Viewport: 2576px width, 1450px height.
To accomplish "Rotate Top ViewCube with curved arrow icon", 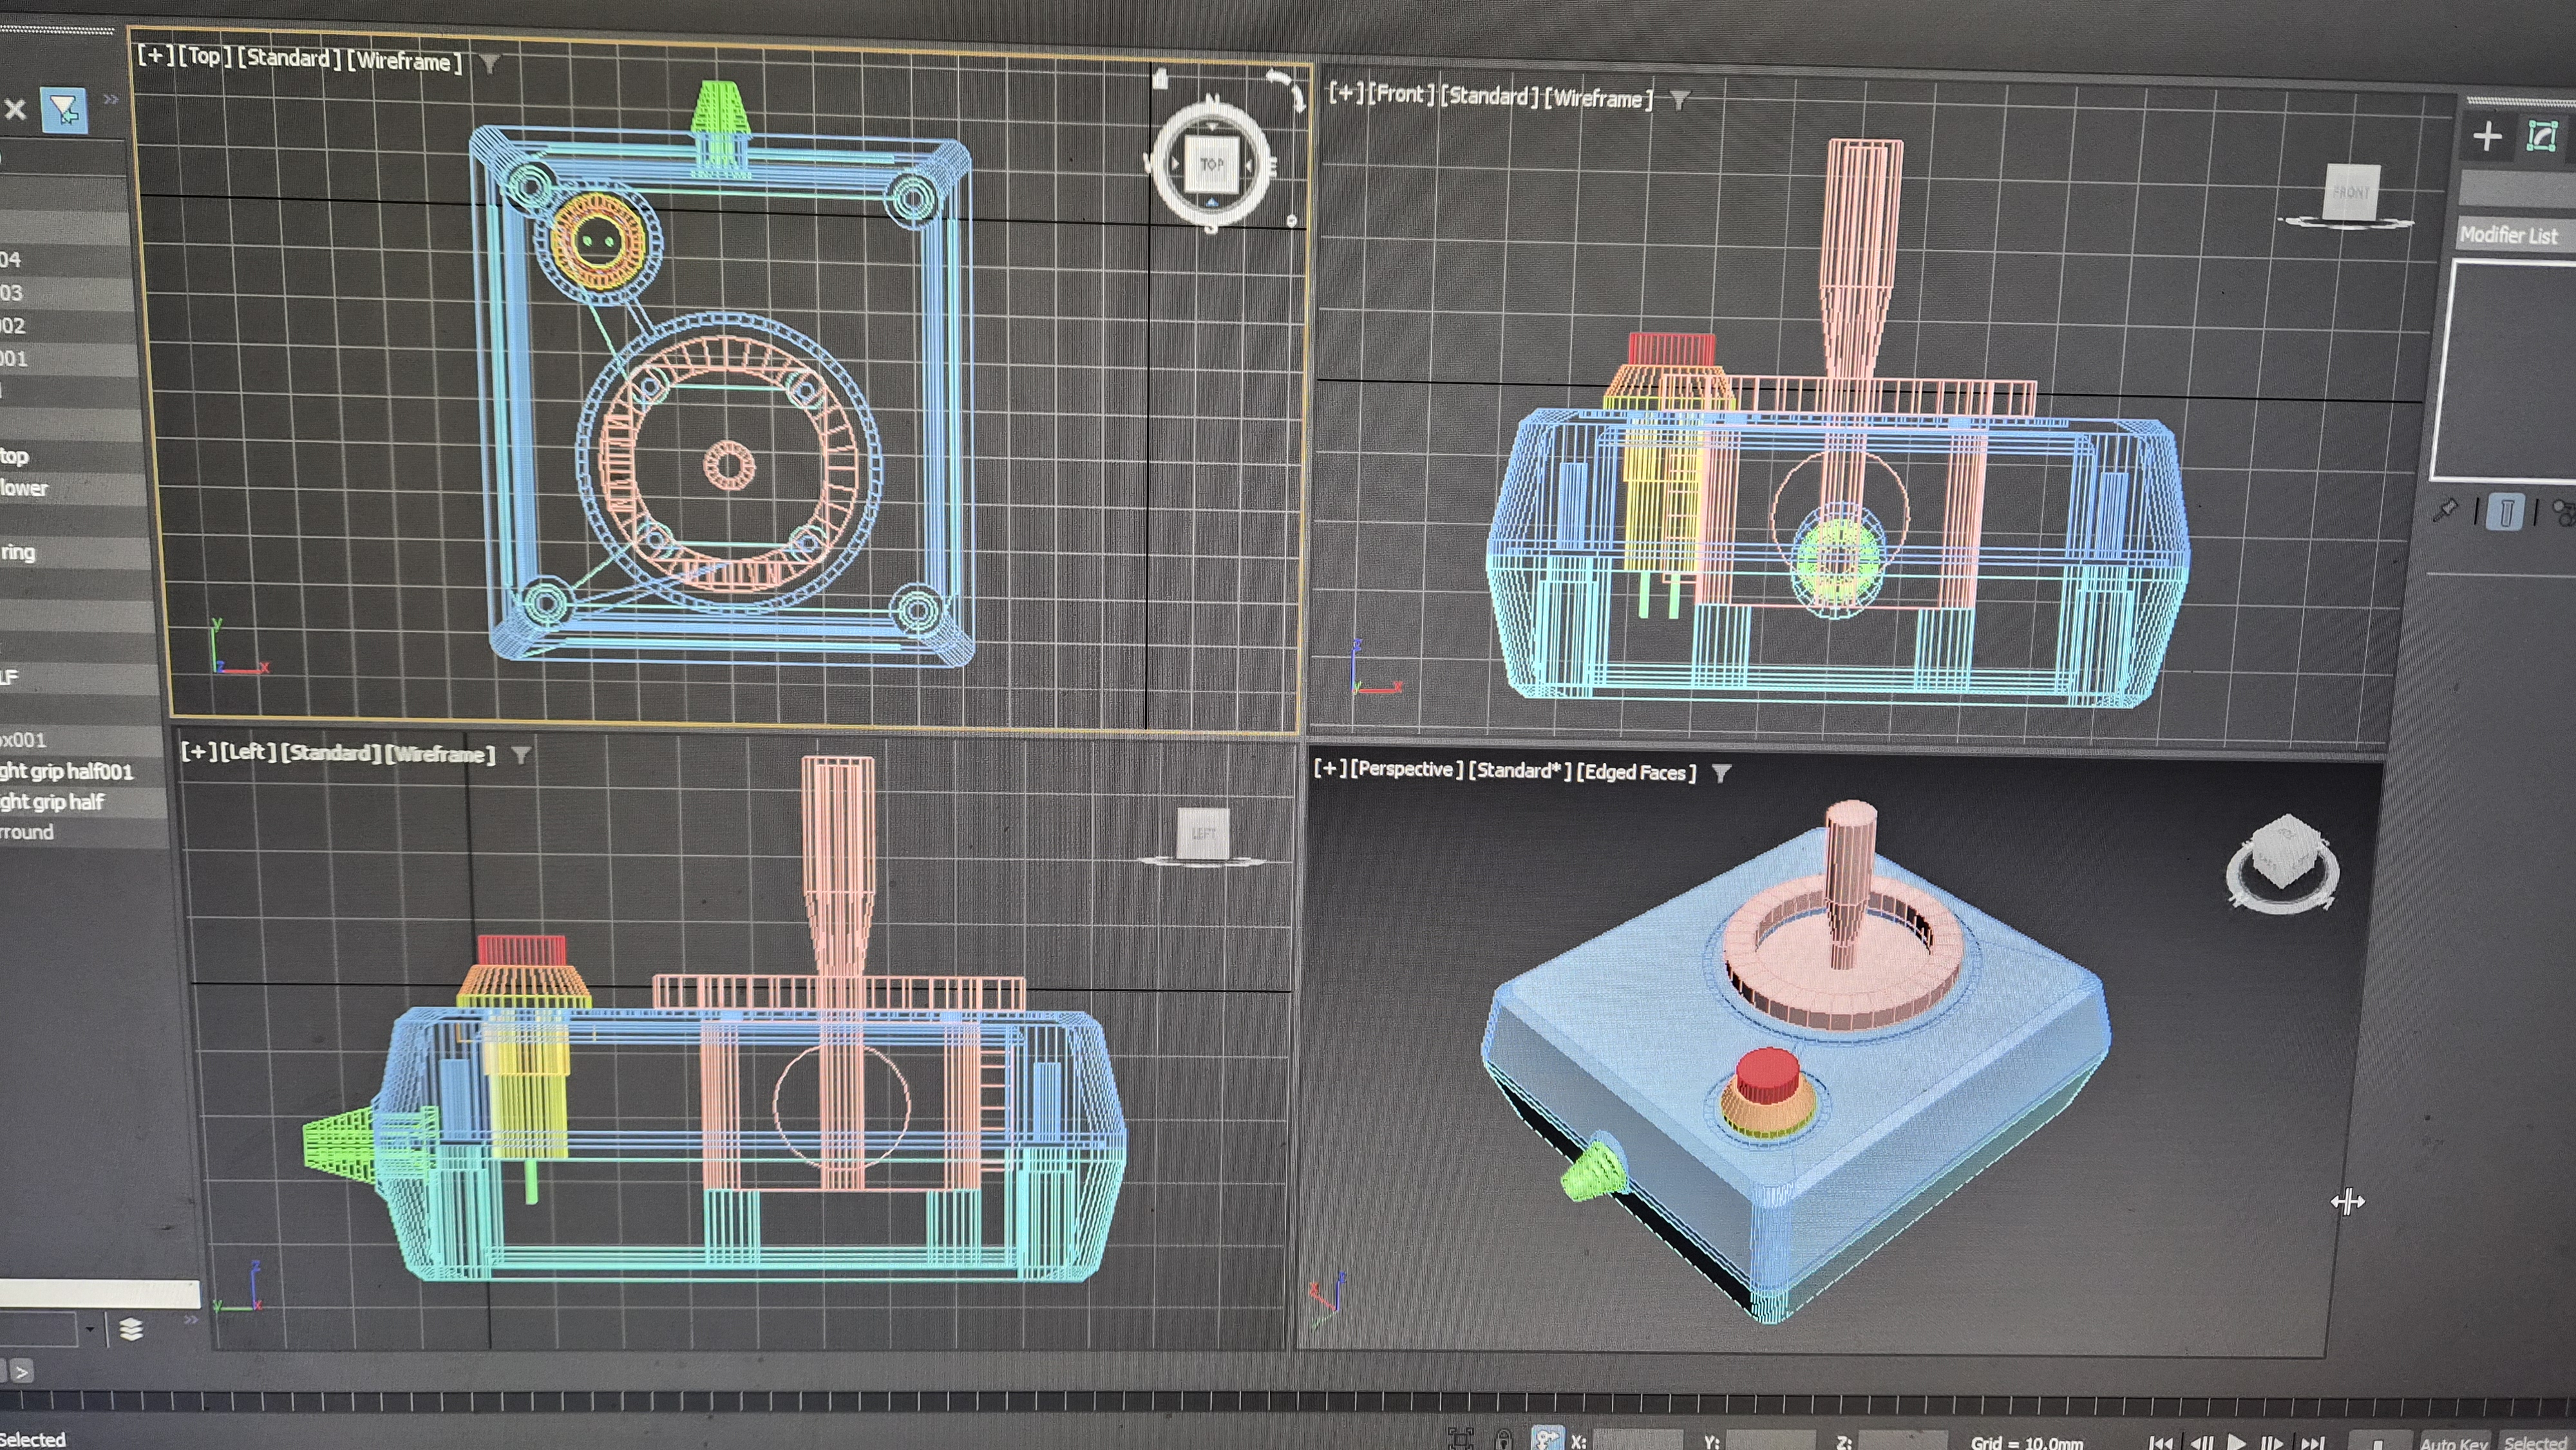I will pyautogui.click(x=1286, y=89).
